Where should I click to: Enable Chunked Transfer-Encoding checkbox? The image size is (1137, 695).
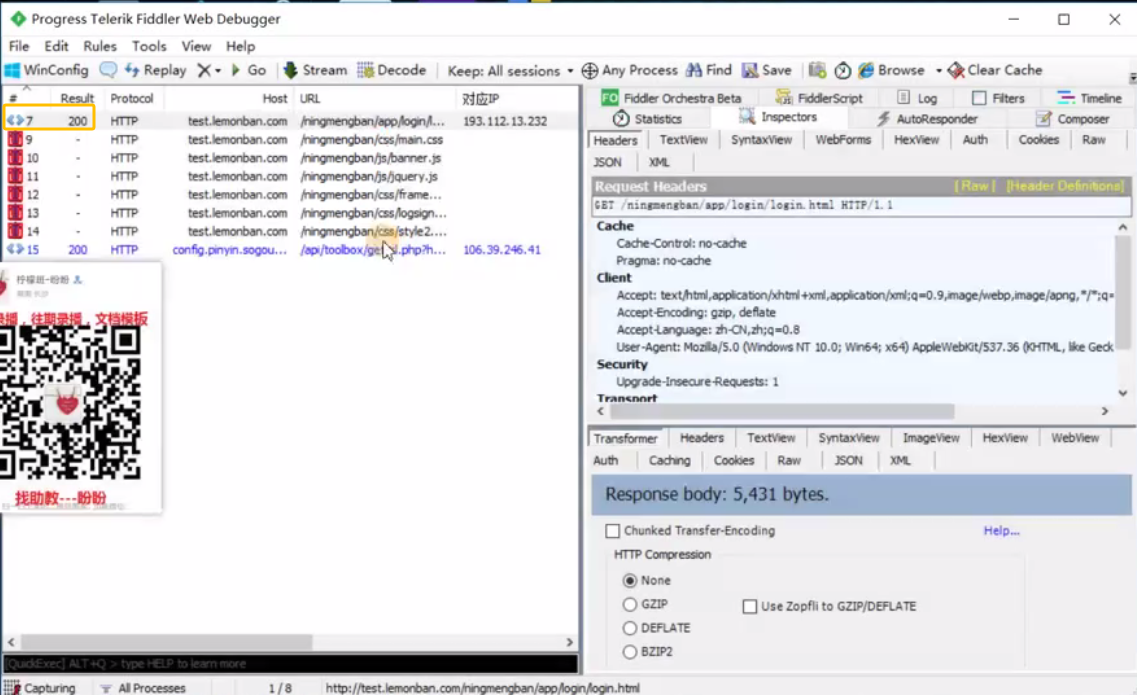(x=613, y=531)
